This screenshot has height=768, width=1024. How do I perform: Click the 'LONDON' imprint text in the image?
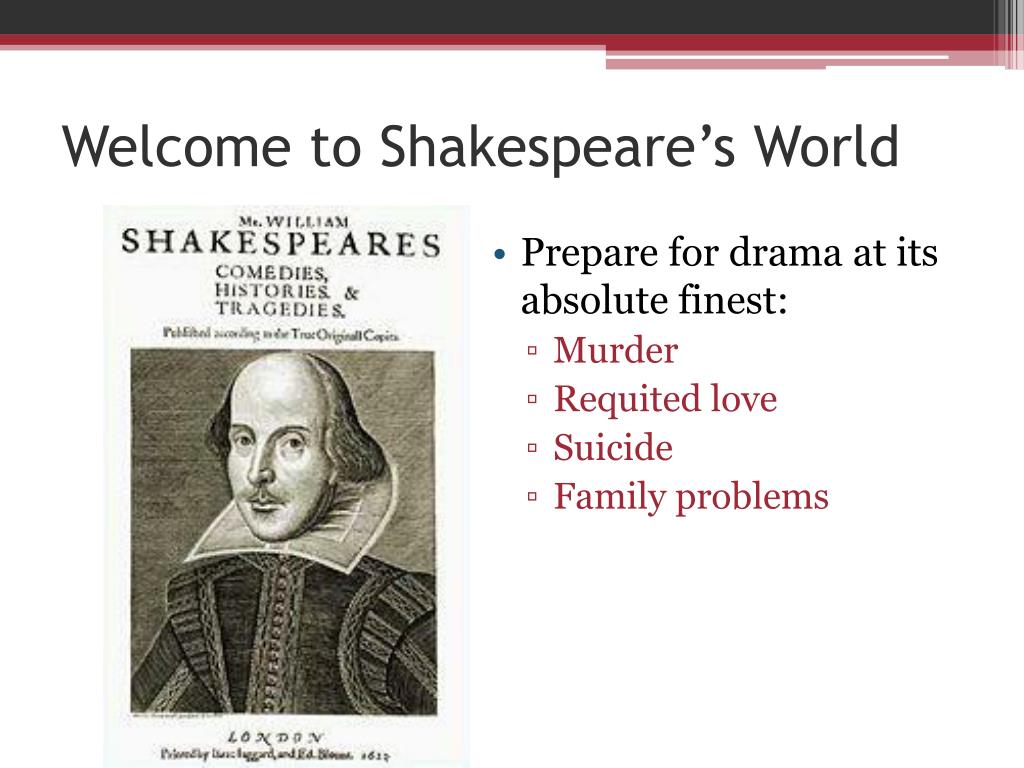tap(274, 737)
